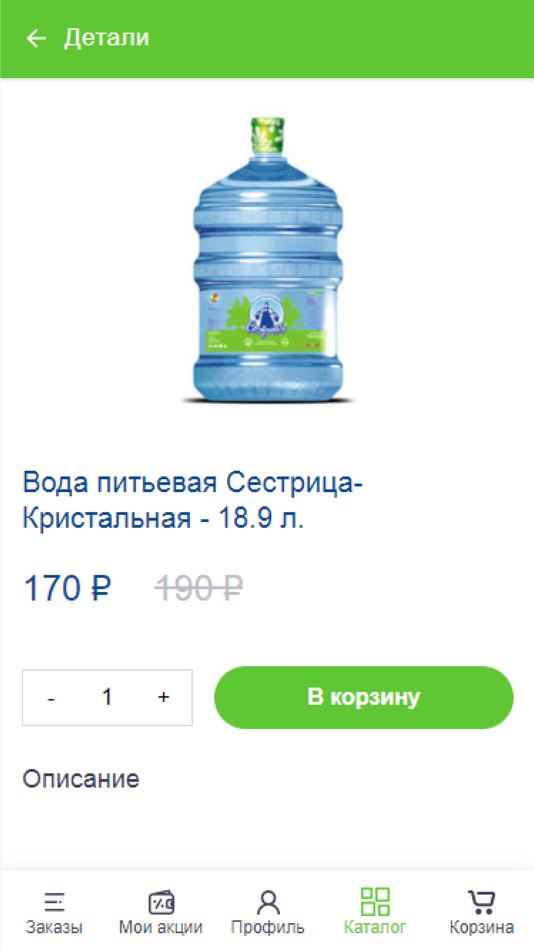Click the Детали header title

pos(107,38)
